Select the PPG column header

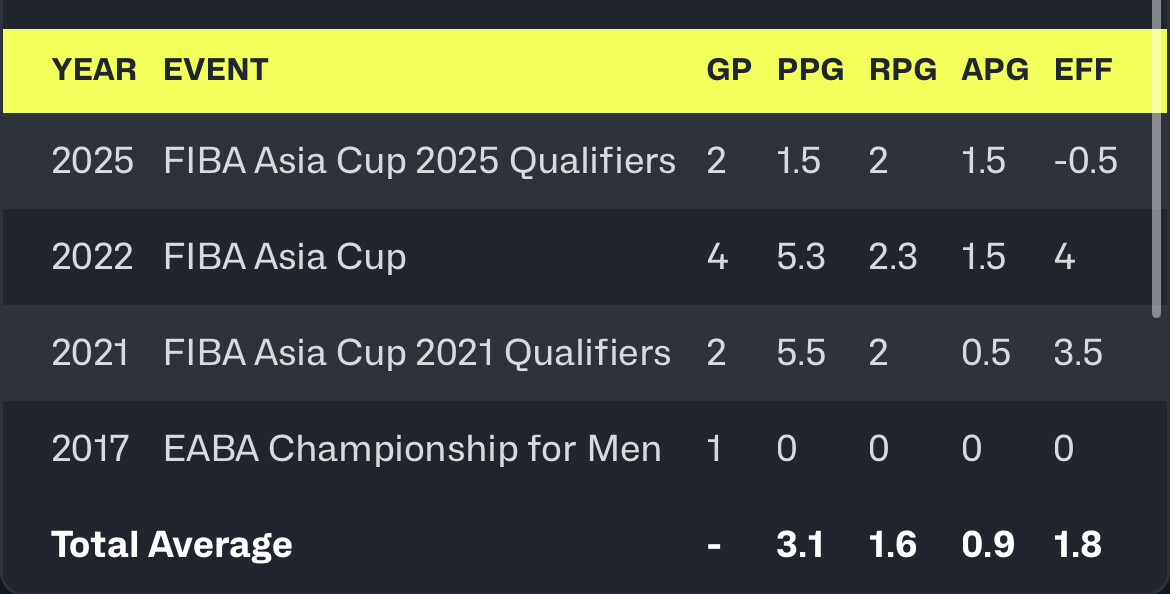click(810, 70)
